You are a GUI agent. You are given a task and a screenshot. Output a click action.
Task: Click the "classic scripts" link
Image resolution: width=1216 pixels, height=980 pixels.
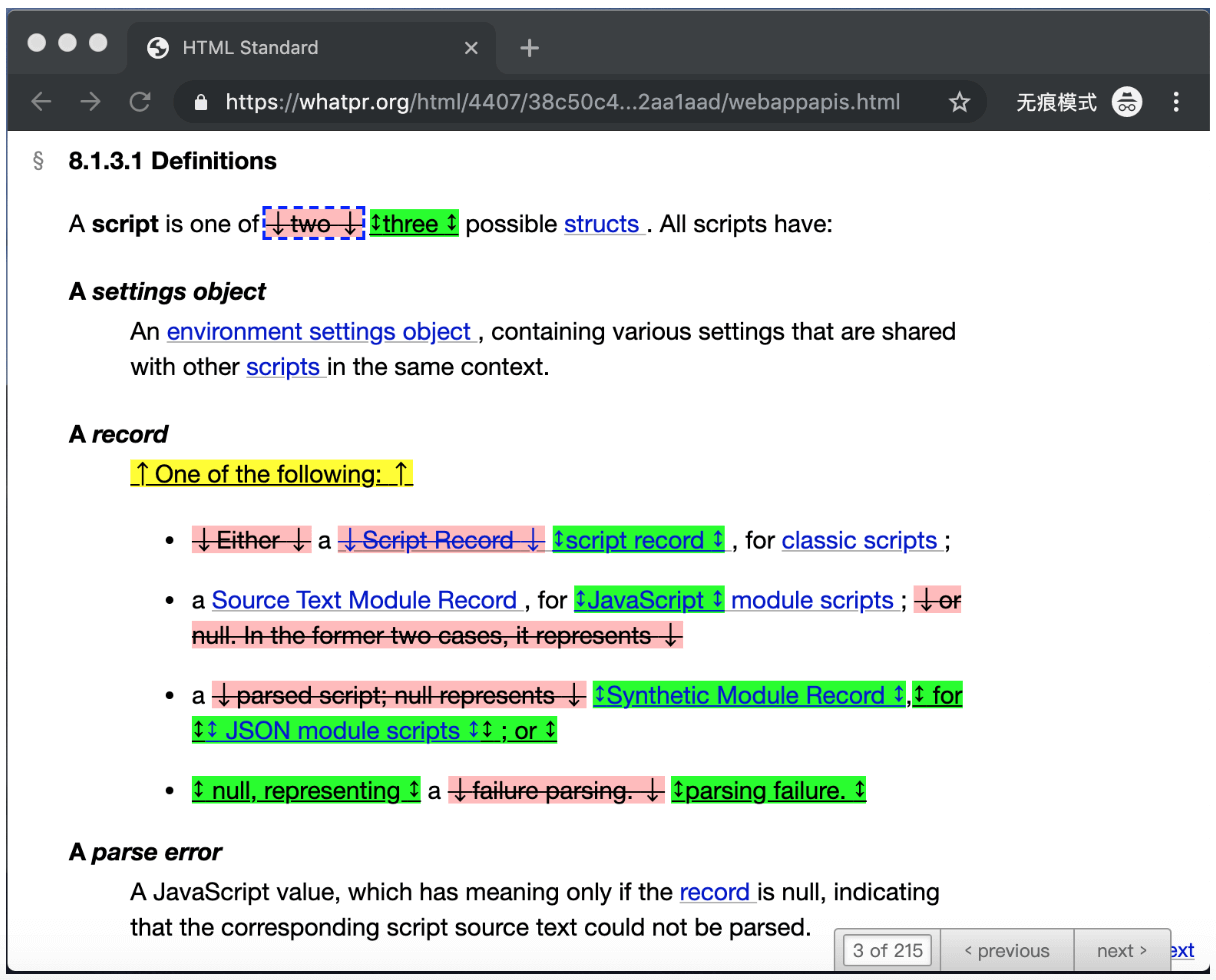[860, 540]
